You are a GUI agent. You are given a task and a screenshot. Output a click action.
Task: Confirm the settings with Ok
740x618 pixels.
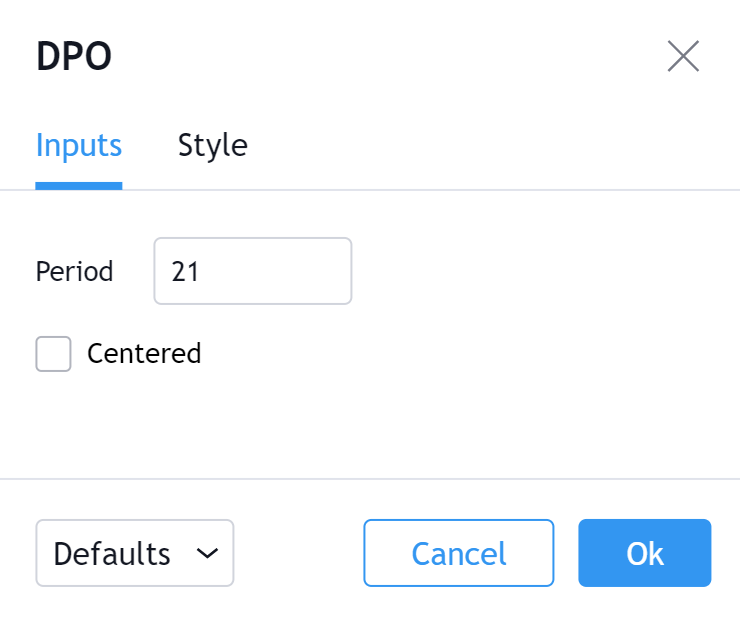(644, 553)
